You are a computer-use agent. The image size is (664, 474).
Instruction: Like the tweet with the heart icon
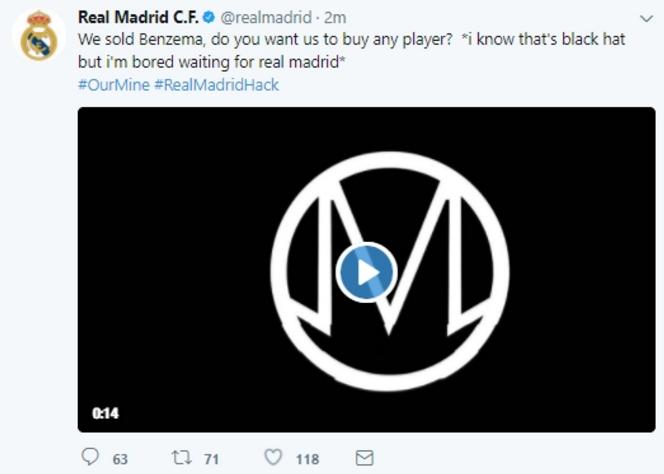pos(272,457)
